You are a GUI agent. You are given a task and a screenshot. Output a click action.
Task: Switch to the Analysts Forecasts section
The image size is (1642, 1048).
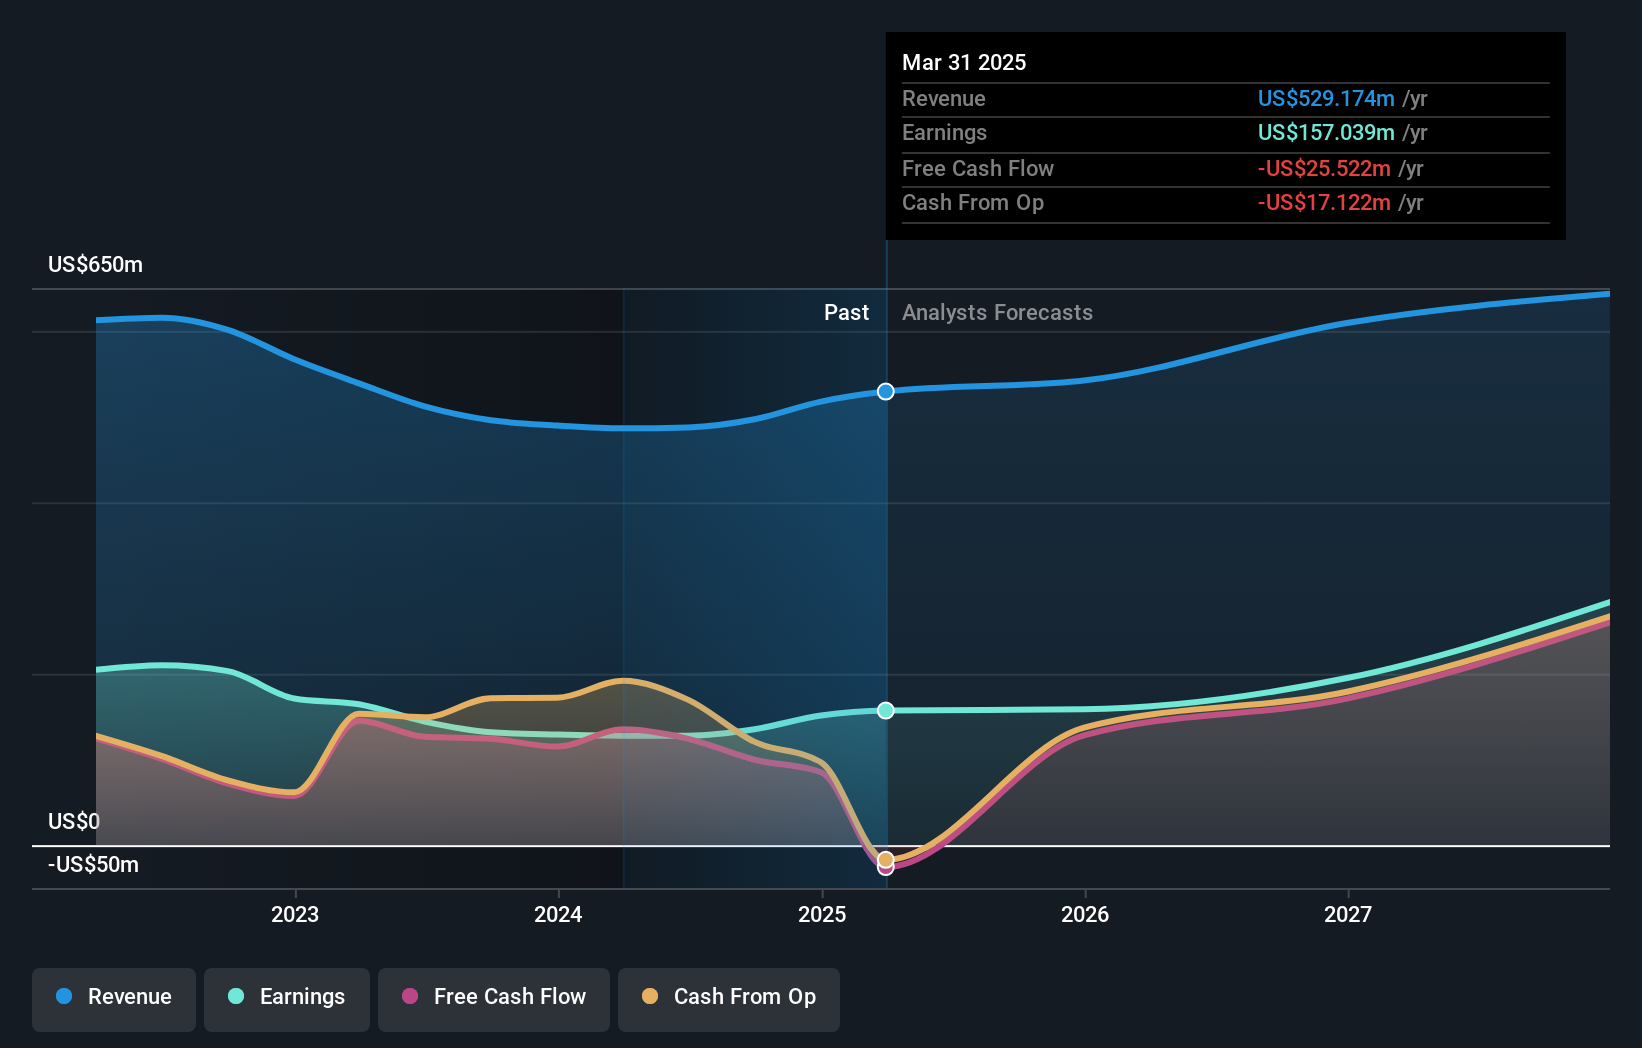click(x=996, y=312)
